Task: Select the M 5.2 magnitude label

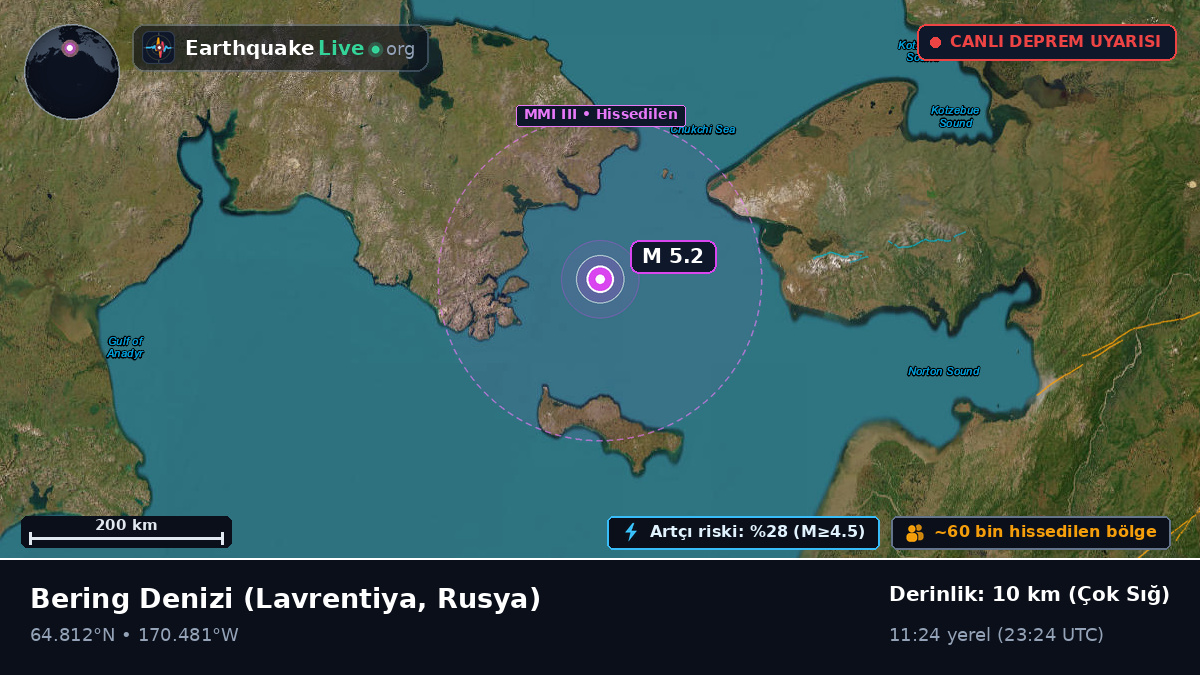Action: point(673,257)
